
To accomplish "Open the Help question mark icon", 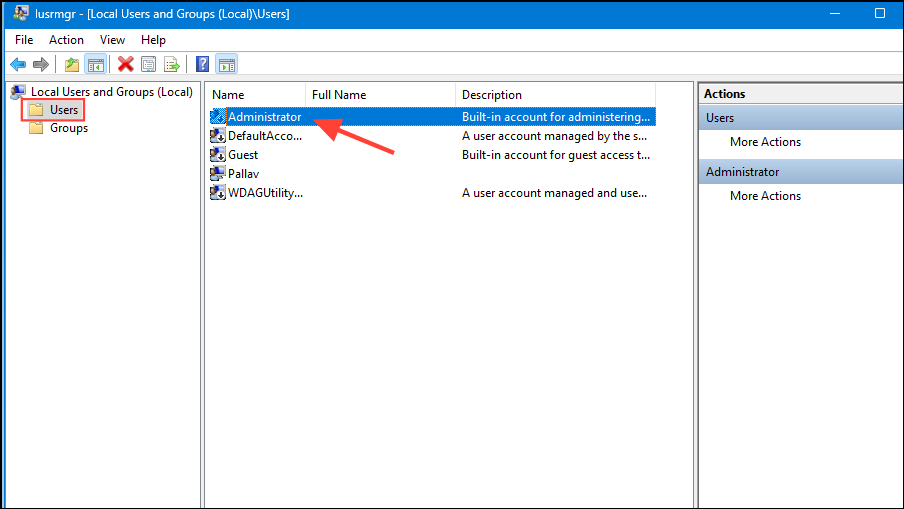I will pos(202,64).
